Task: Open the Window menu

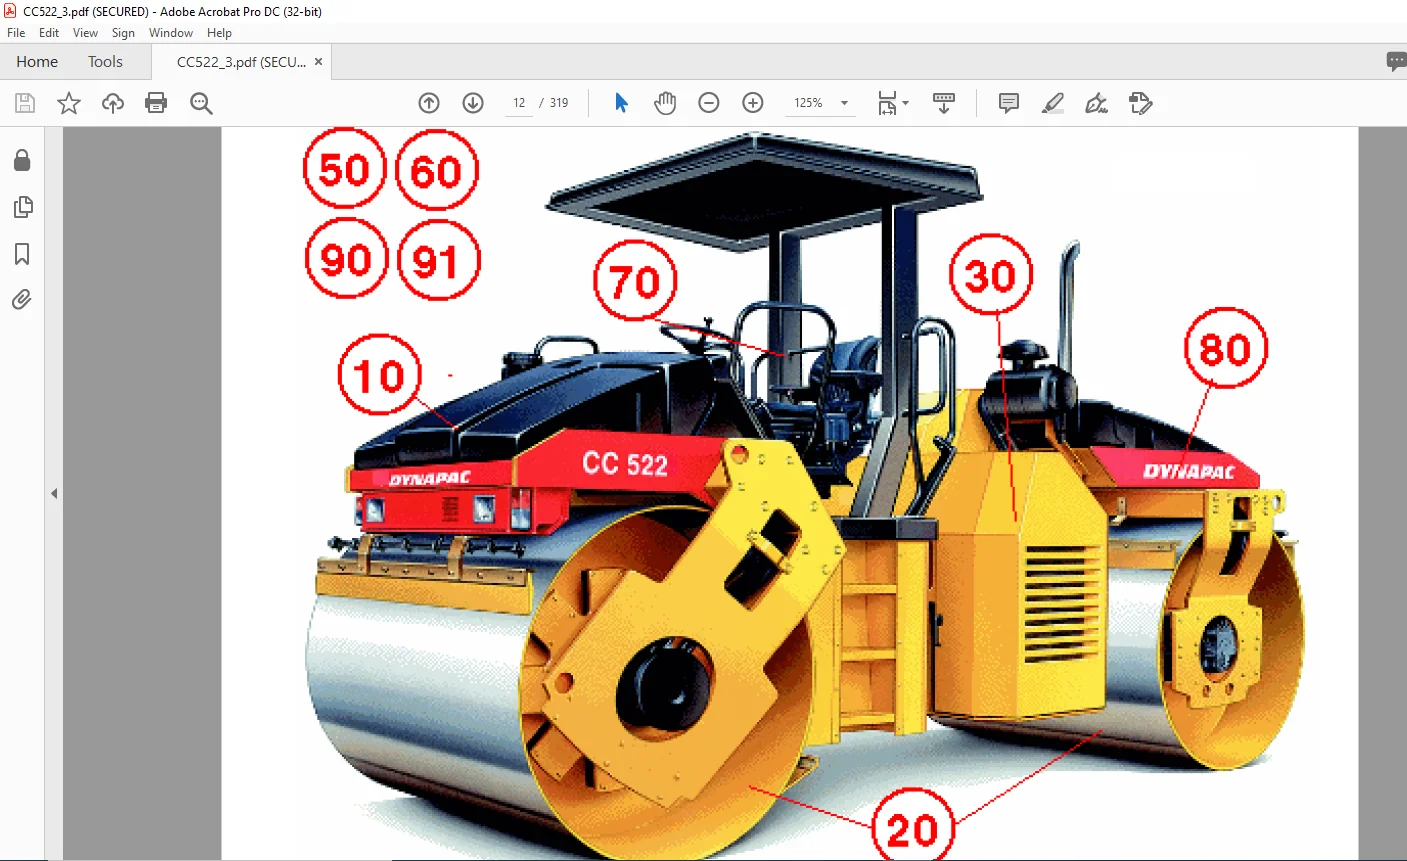Action: [x=171, y=33]
